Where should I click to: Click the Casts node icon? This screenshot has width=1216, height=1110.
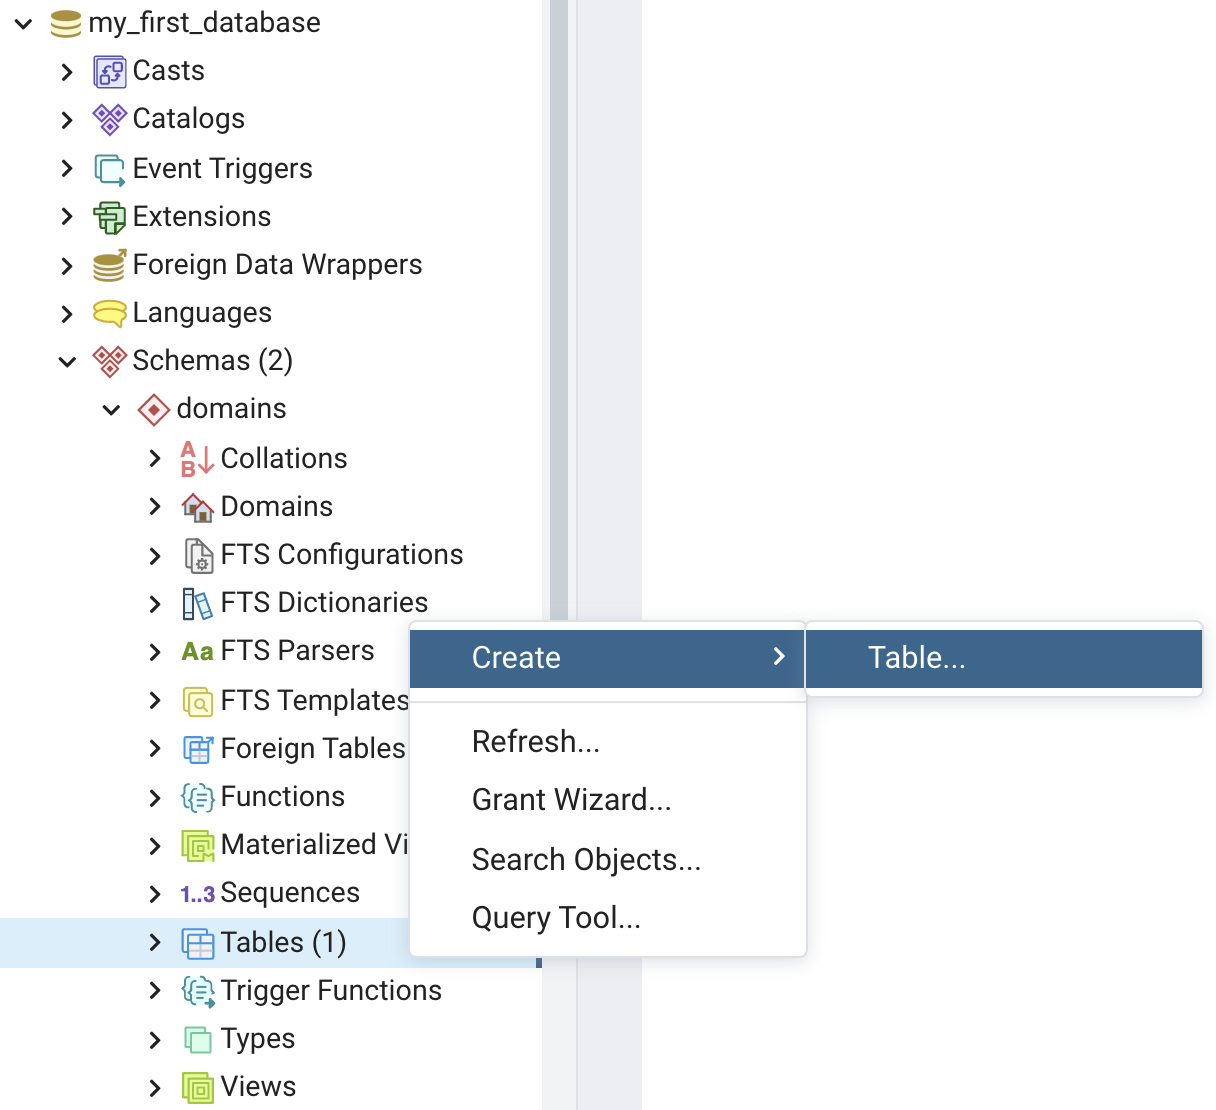tap(109, 72)
